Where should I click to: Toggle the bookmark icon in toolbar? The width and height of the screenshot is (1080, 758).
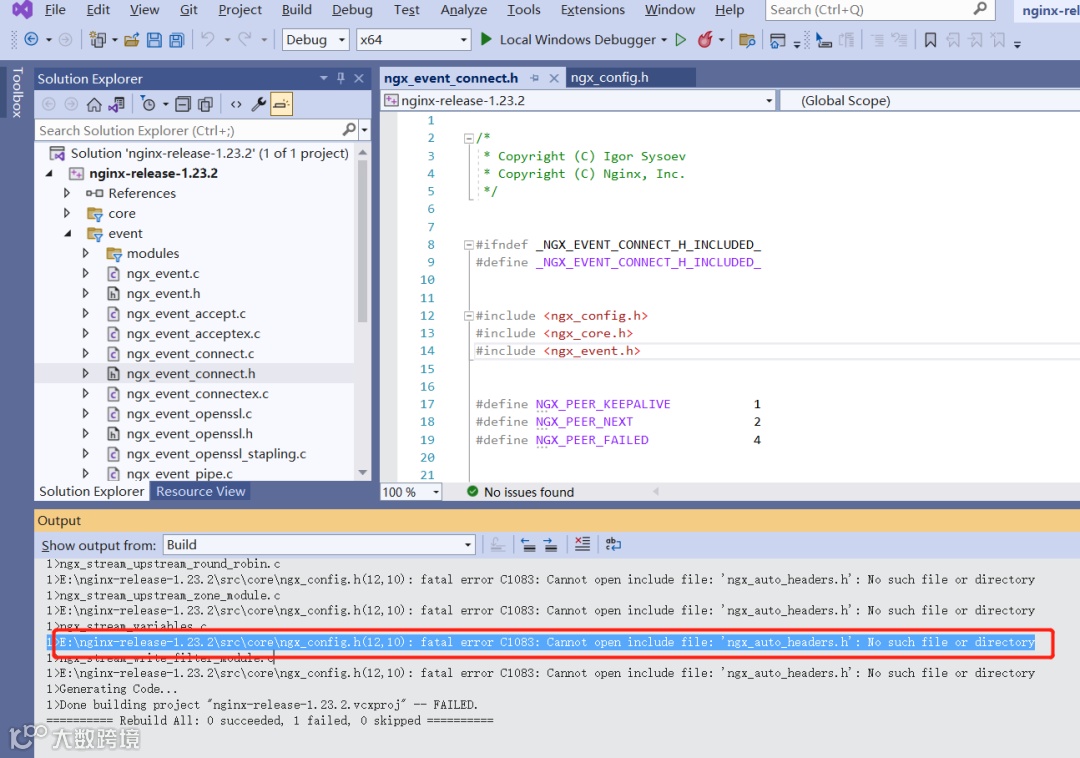pos(930,40)
